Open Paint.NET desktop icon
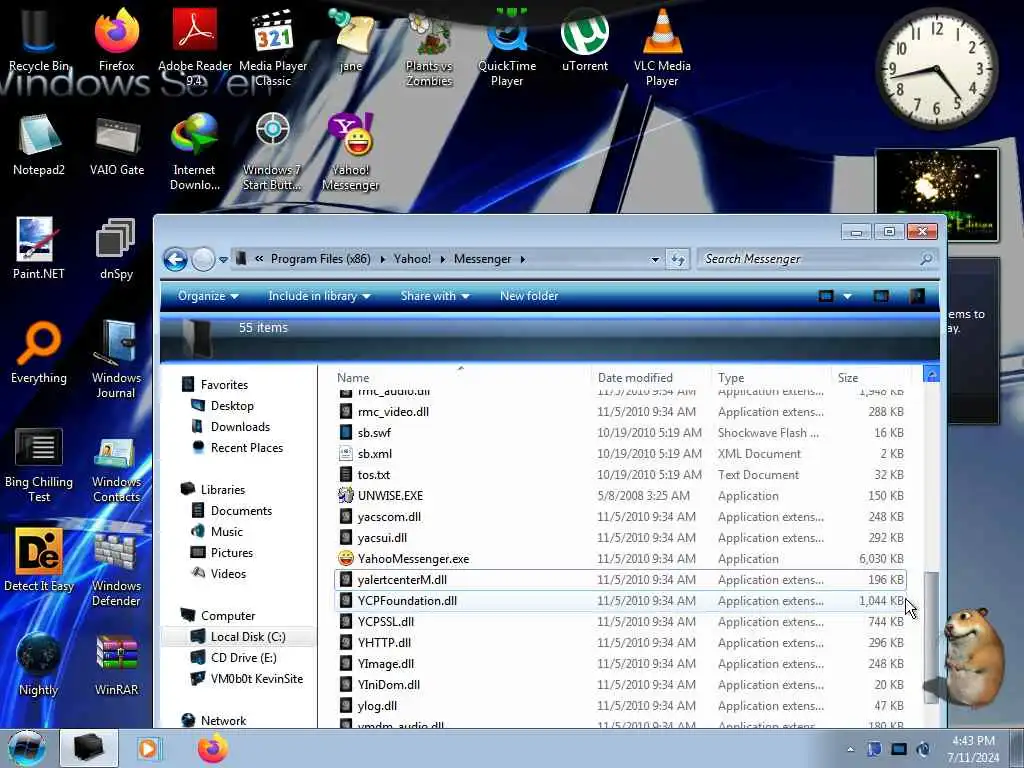 (39, 248)
